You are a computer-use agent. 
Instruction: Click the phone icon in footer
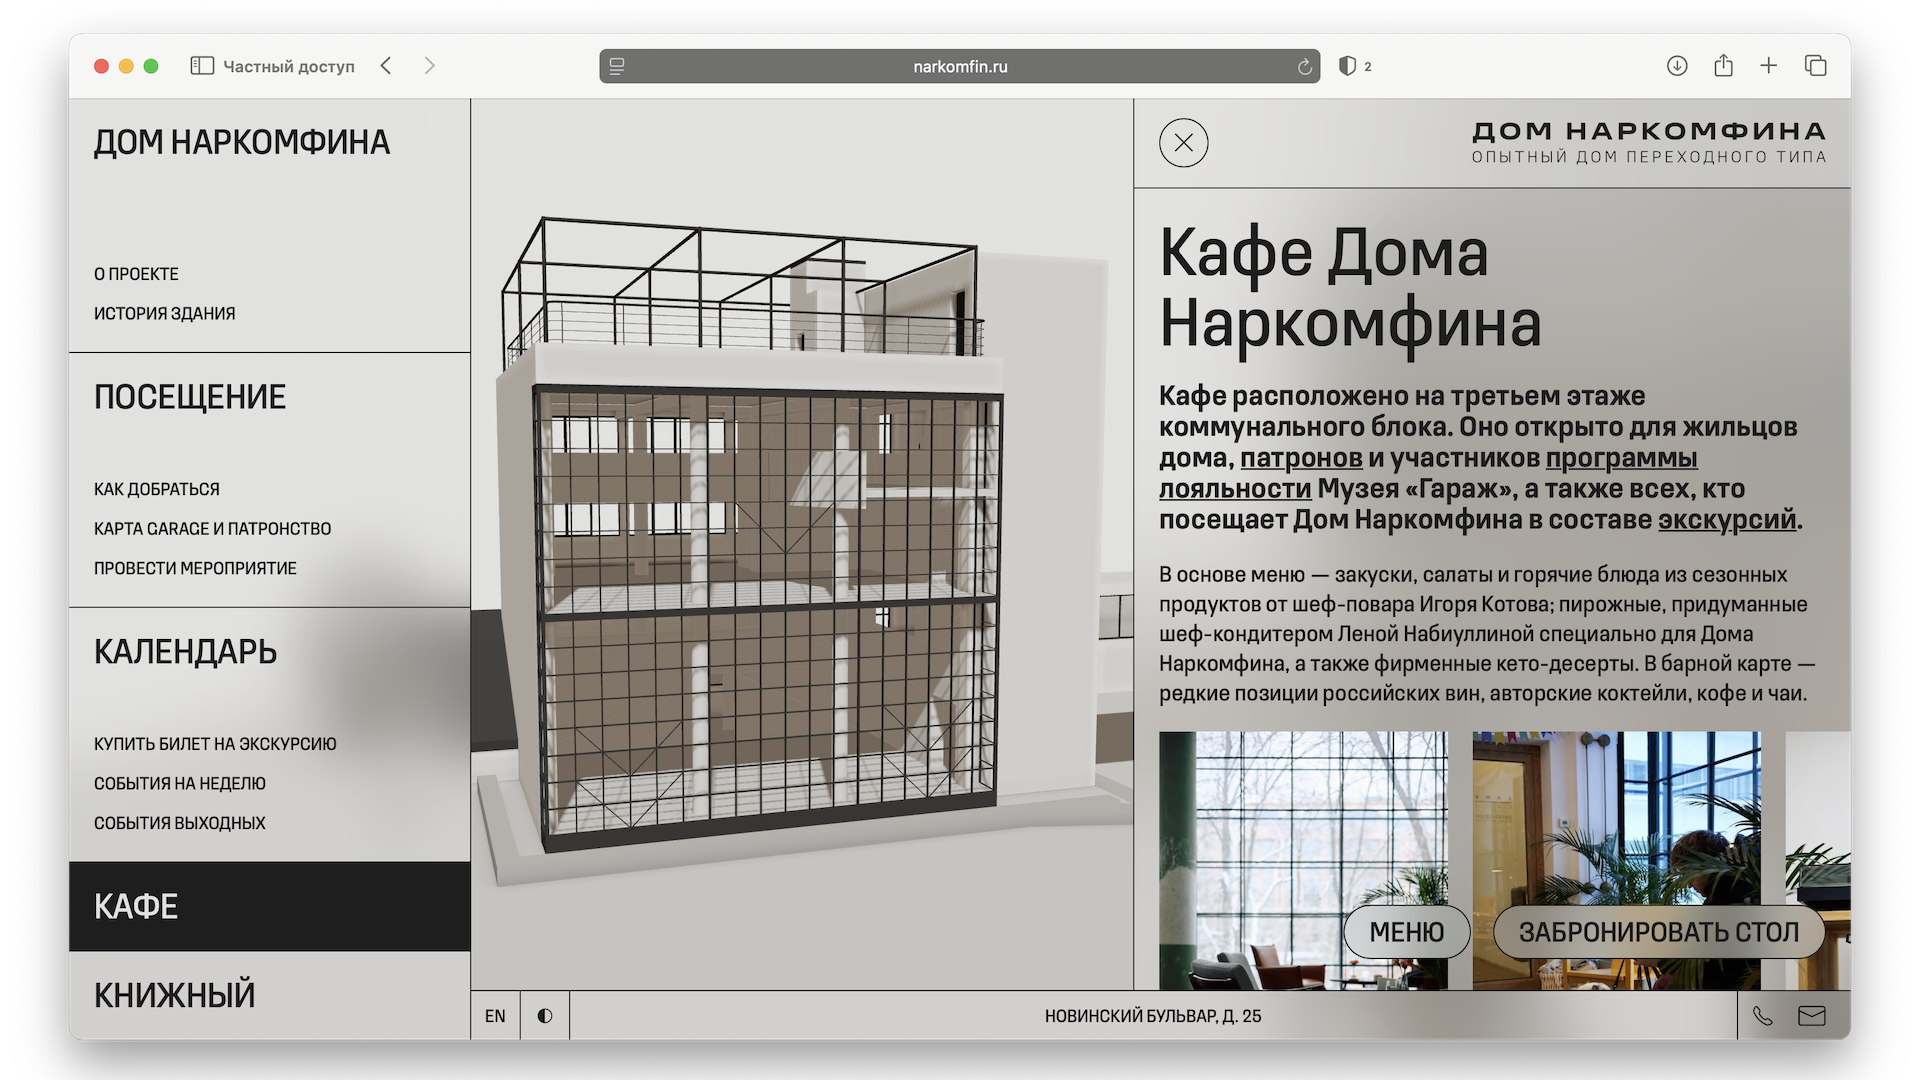coord(1763,1016)
